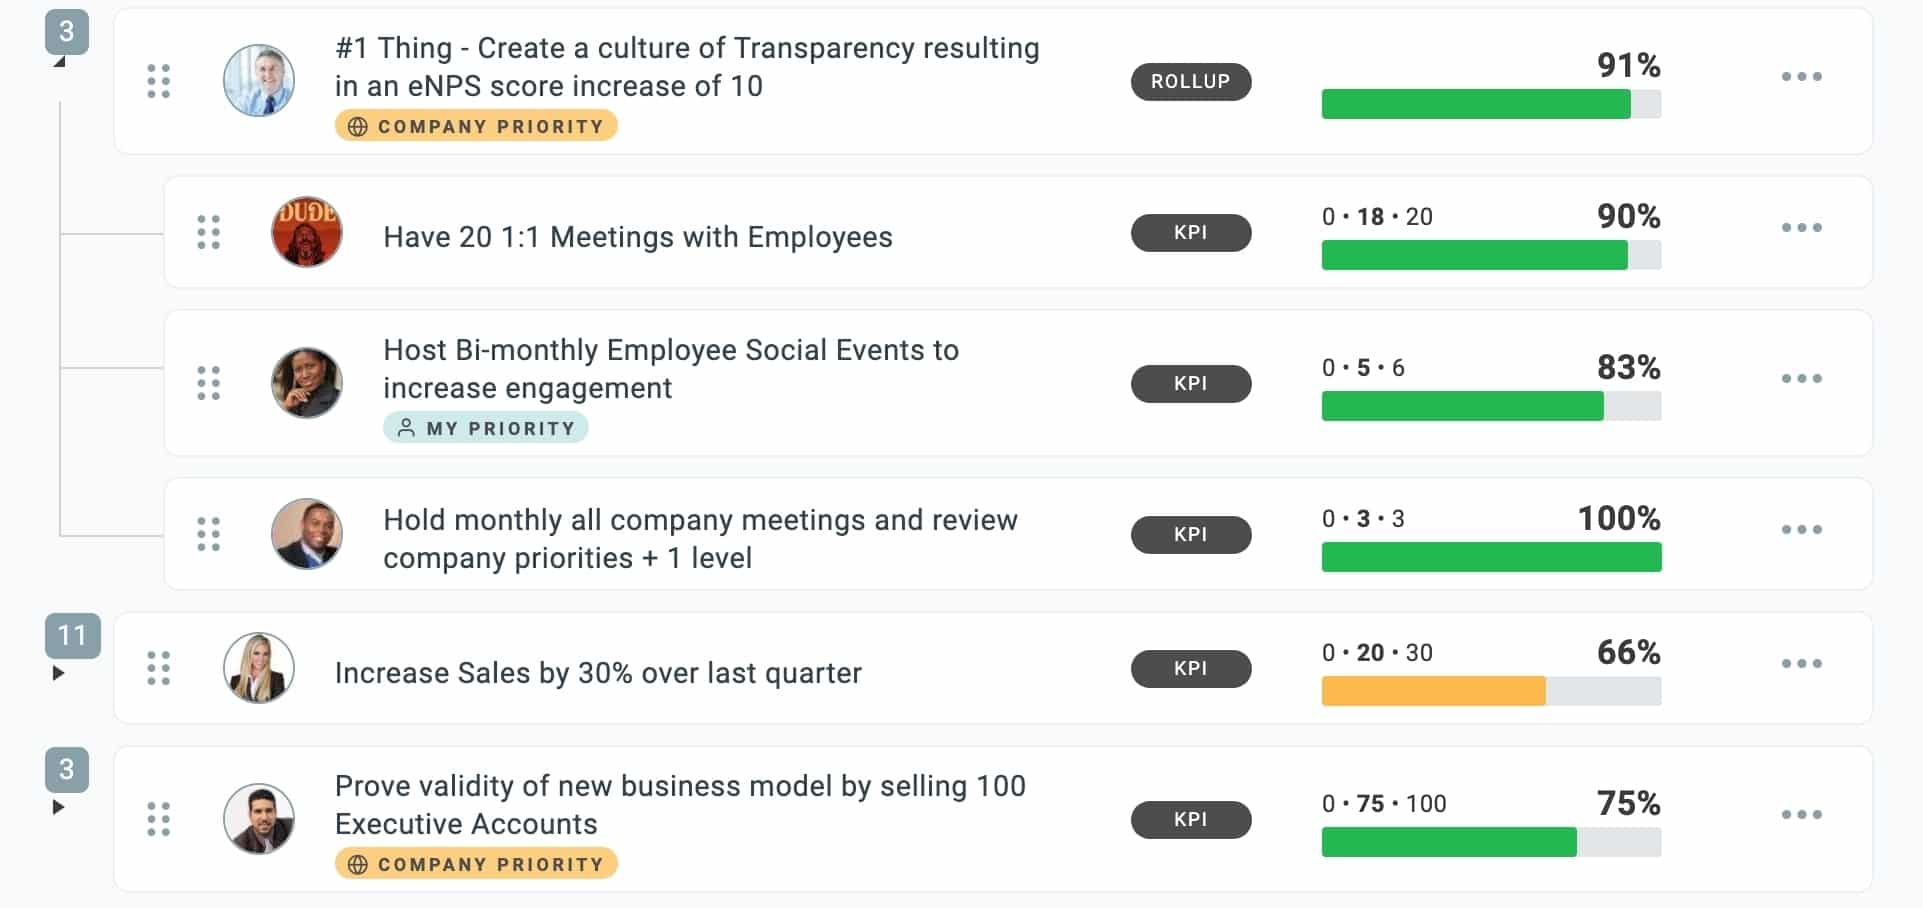
Task: Expand the Increase Sales priority children
Action: coord(58,673)
